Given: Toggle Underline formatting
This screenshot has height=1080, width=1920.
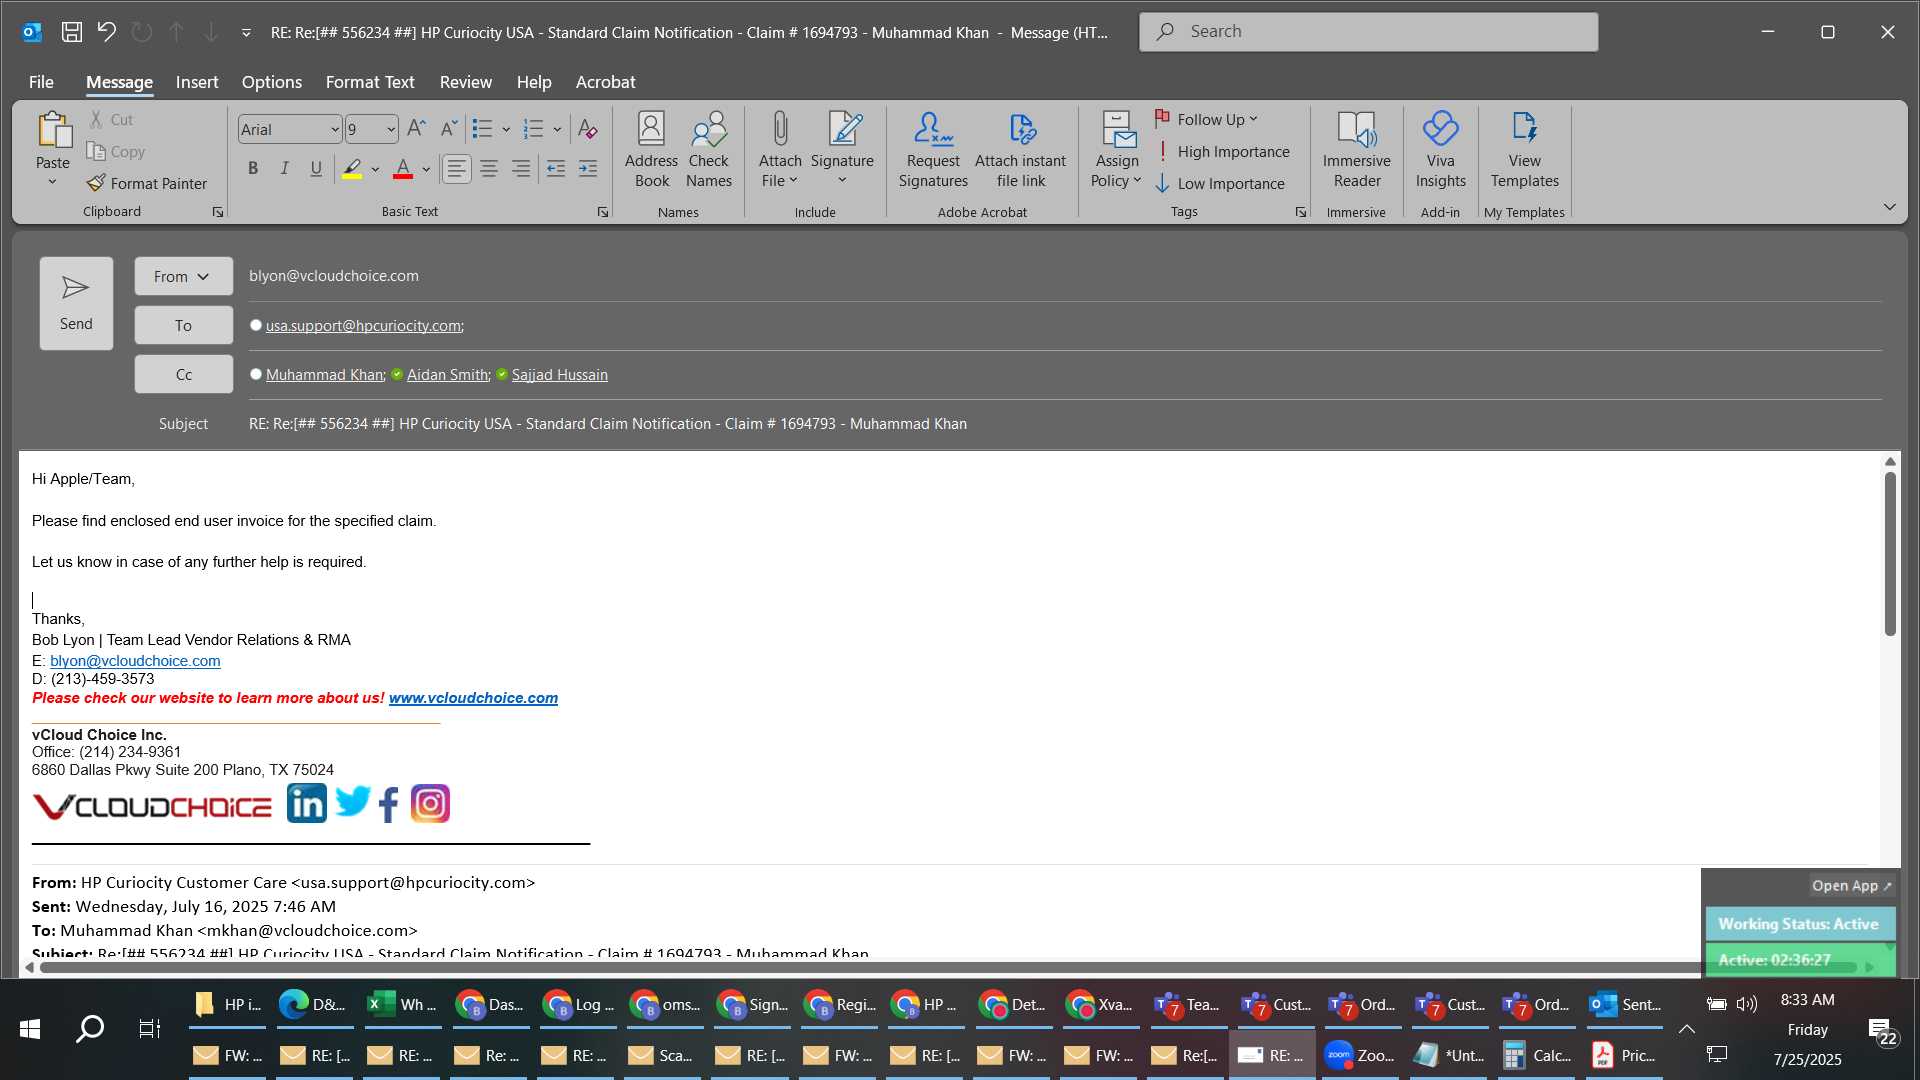Looking at the screenshot, I should tap(316, 169).
